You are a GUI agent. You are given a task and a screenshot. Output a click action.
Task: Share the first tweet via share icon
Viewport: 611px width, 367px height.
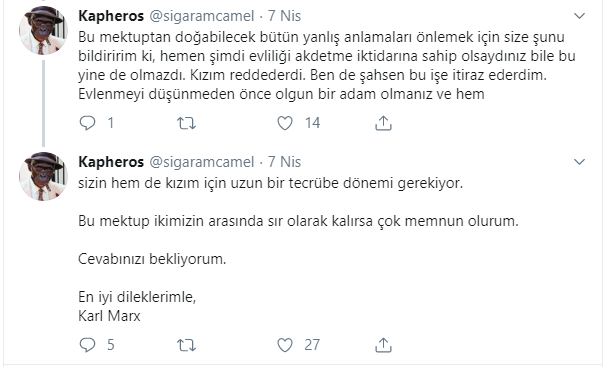383,123
